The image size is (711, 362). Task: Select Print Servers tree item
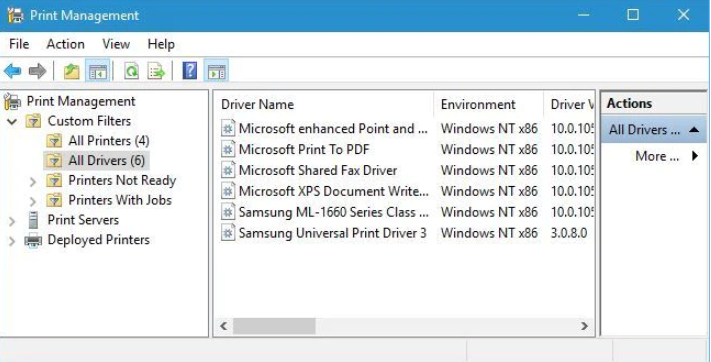tap(83, 220)
